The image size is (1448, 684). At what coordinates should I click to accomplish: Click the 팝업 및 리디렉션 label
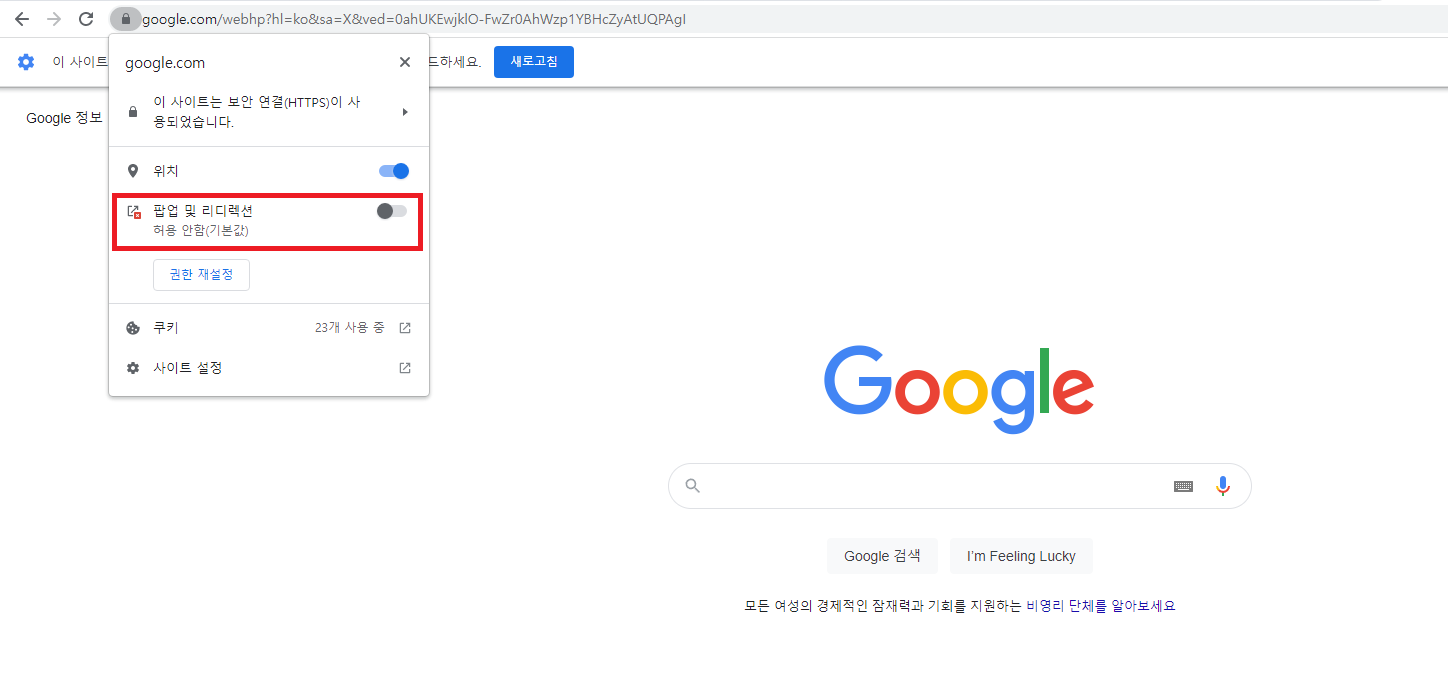[x=203, y=211]
